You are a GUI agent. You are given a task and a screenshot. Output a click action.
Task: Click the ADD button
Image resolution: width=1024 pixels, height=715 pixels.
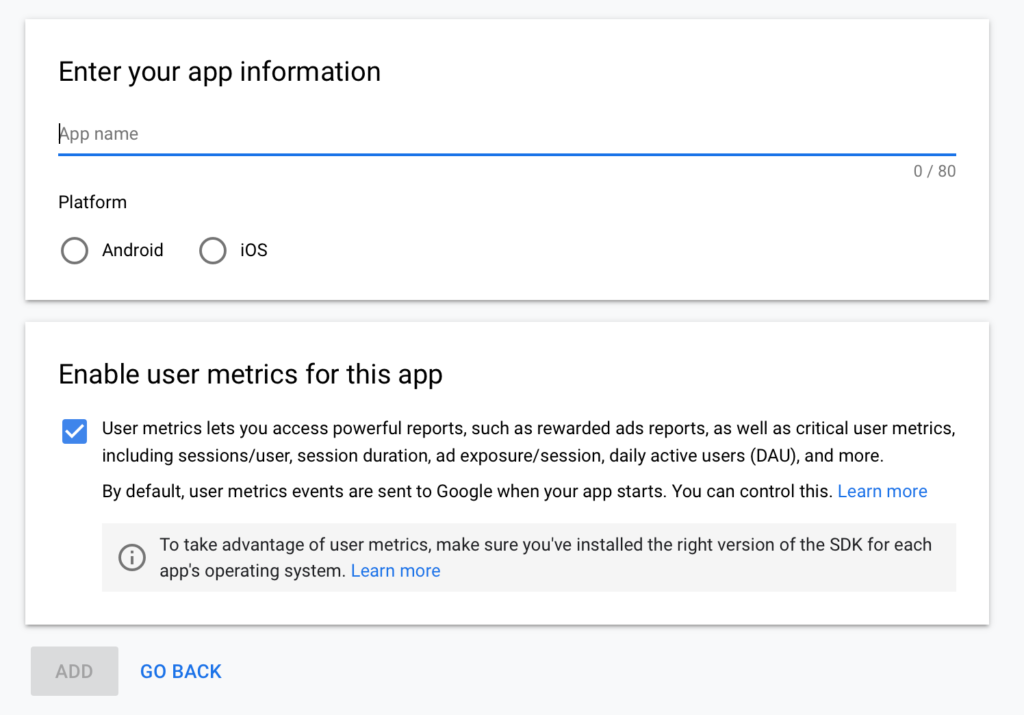tap(74, 671)
